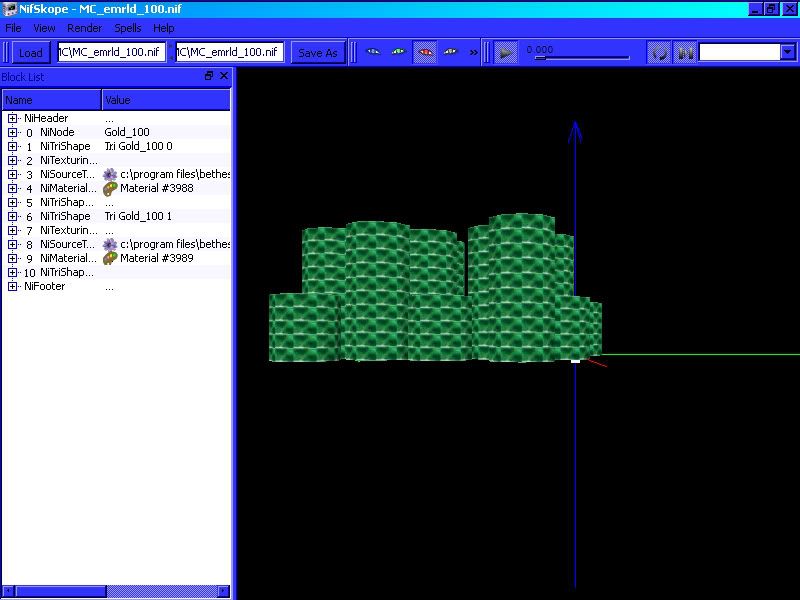Open the View menu
The height and width of the screenshot is (600, 800).
pyautogui.click(x=44, y=28)
